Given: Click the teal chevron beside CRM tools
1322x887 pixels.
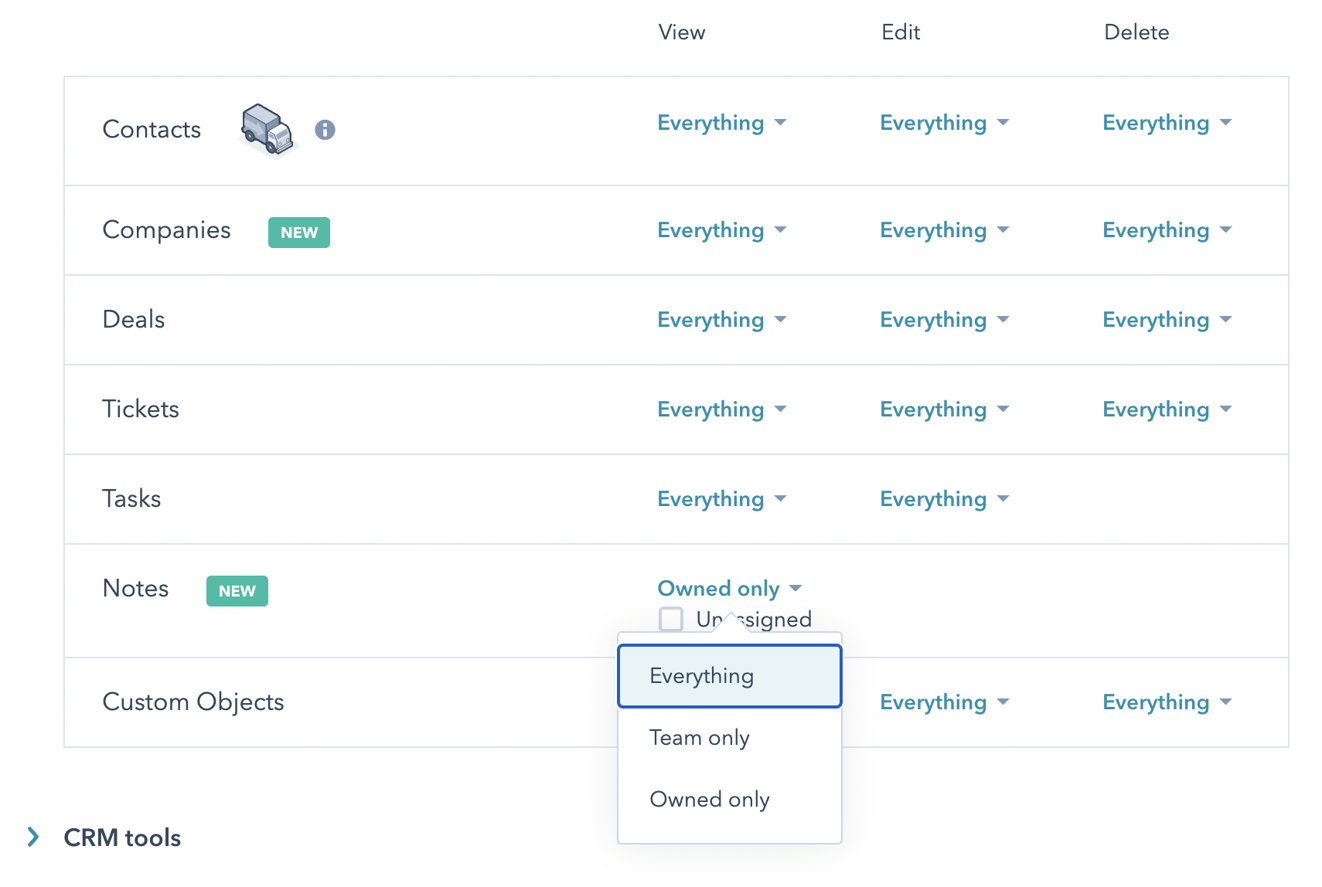Looking at the screenshot, I should click(33, 837).
